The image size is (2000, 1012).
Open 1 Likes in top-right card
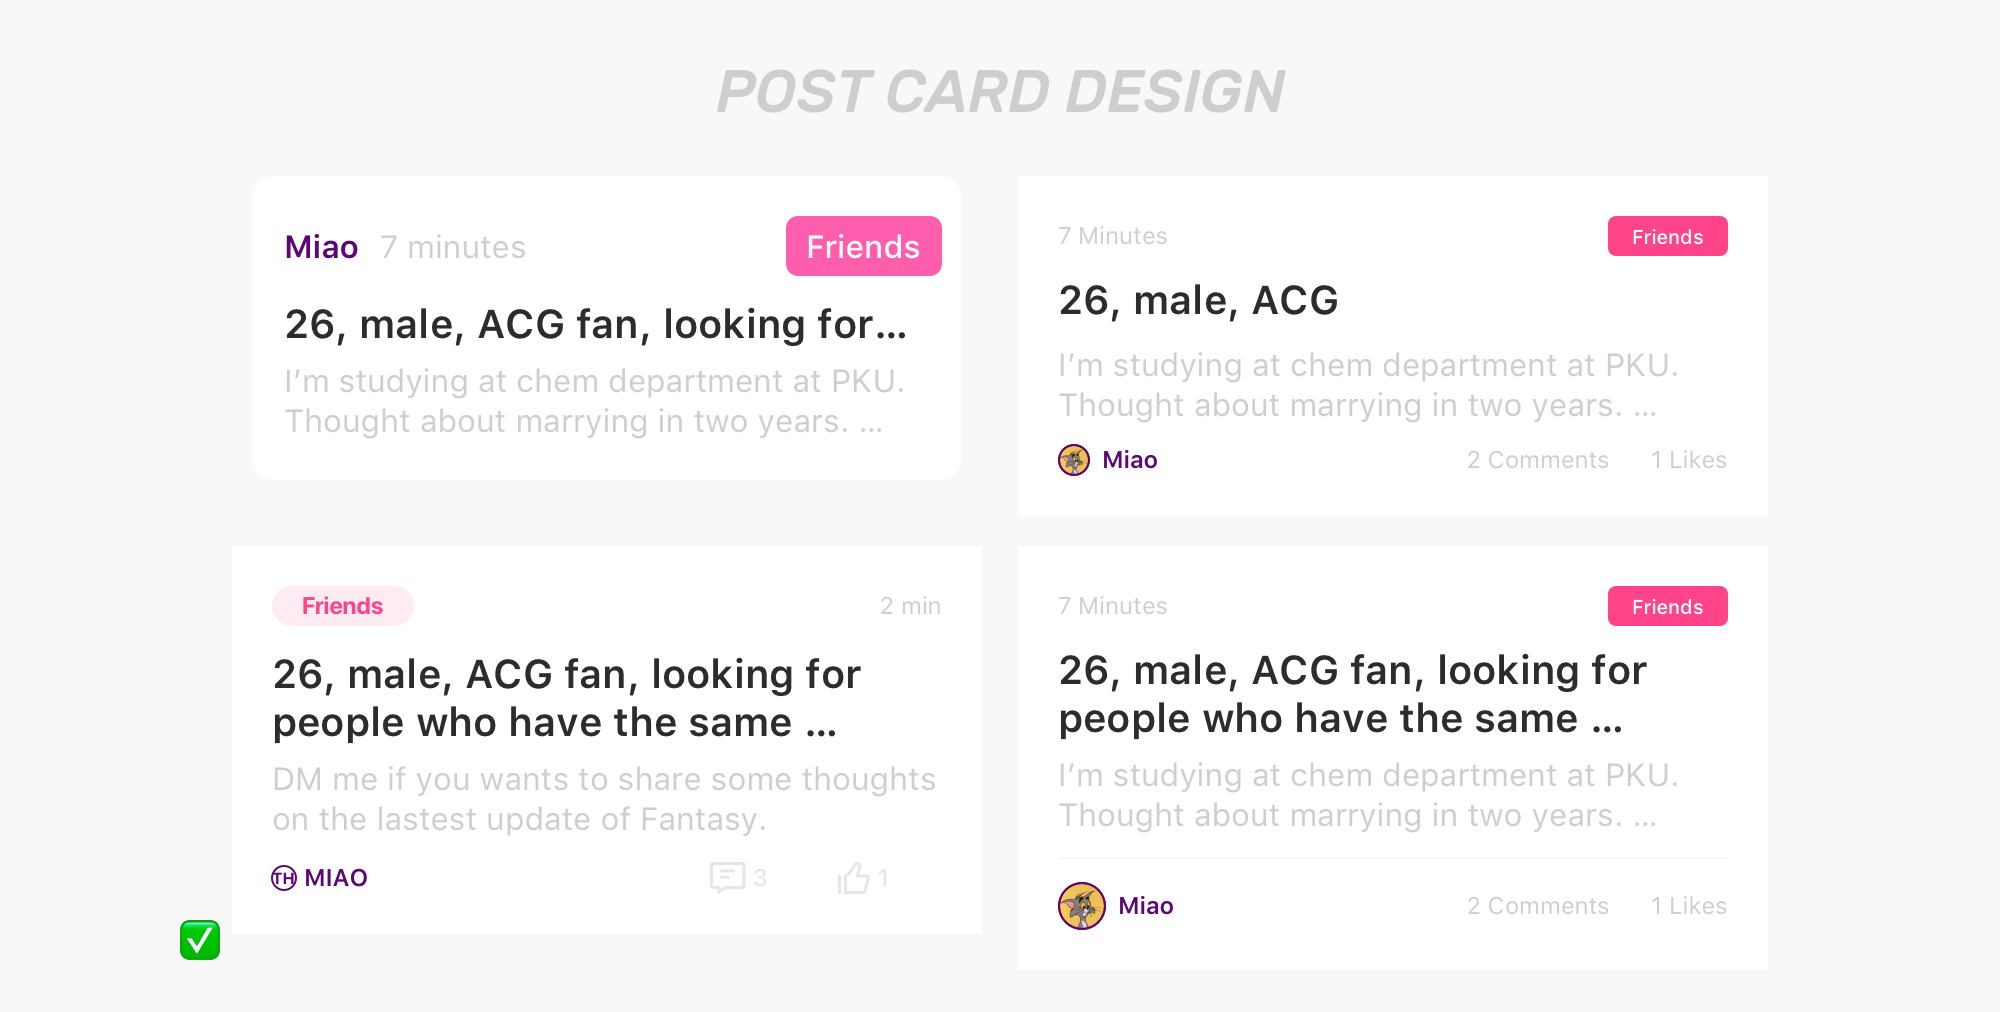1689,460
